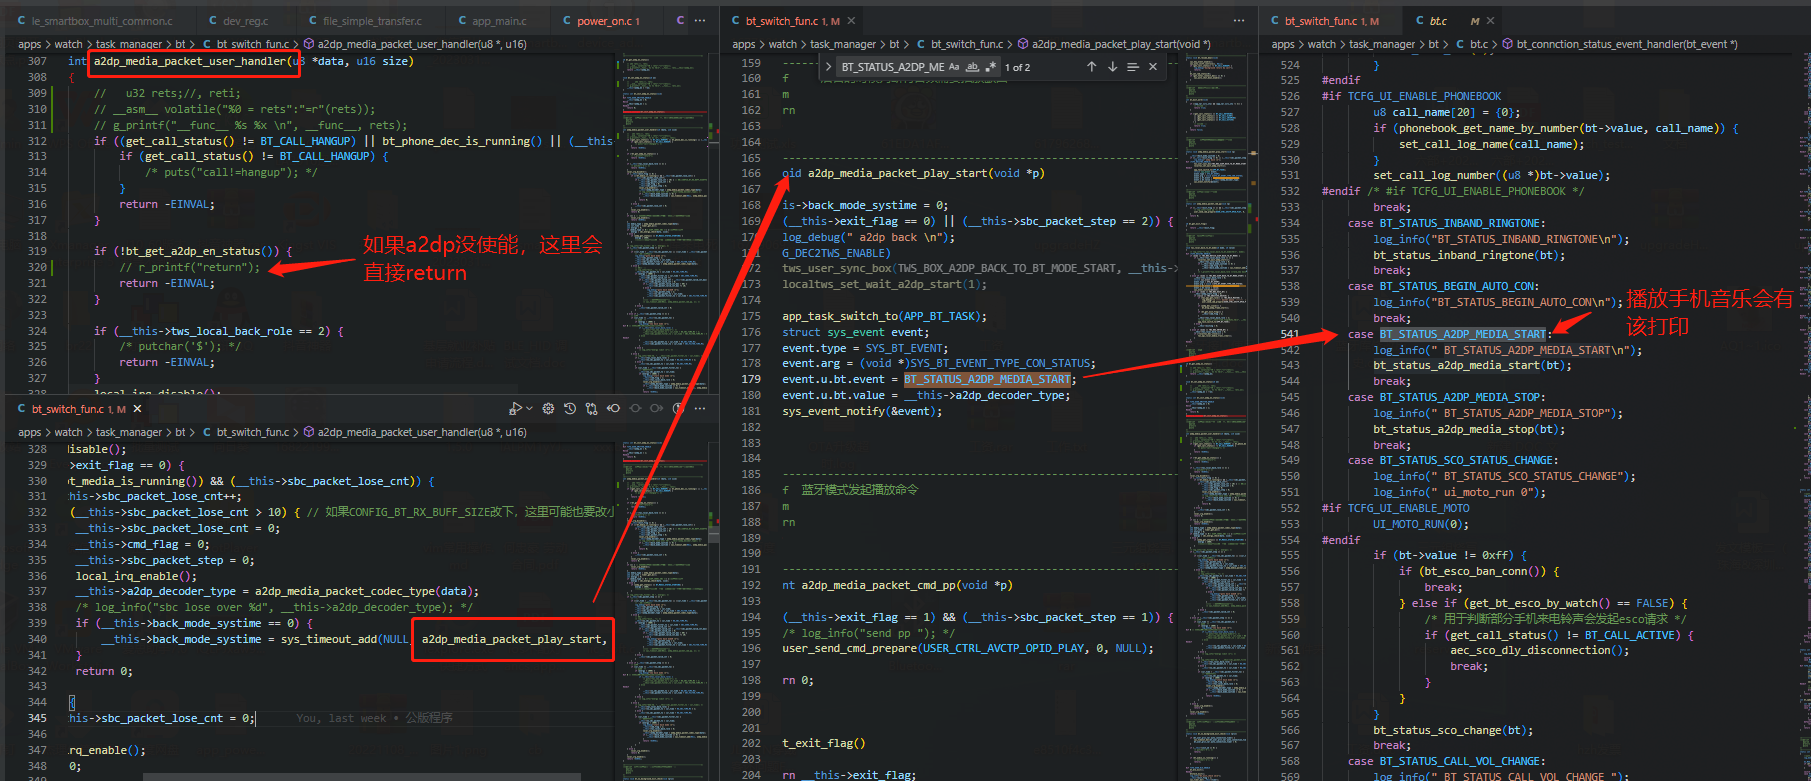Go to previous find match

pos(1091,67)
